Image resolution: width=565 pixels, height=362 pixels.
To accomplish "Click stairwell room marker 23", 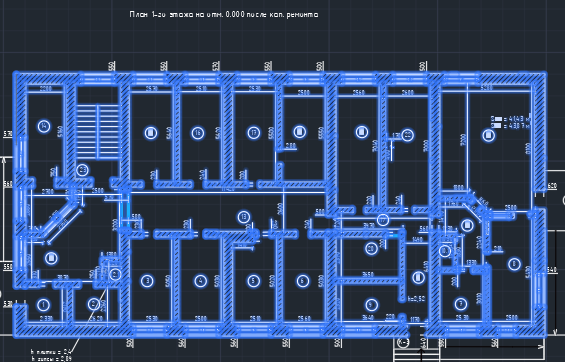I will tap(83, 170).
